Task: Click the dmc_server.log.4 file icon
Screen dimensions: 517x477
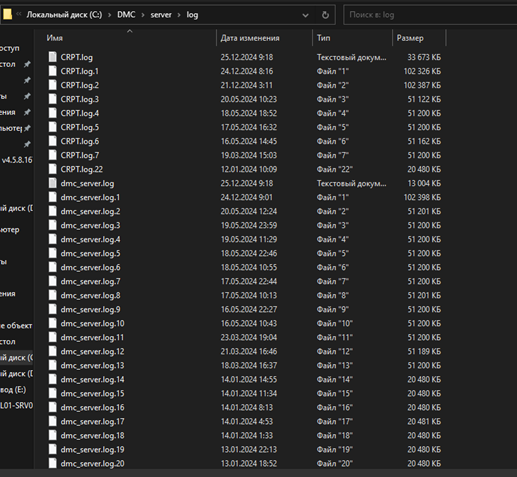Action: [52, 239]
